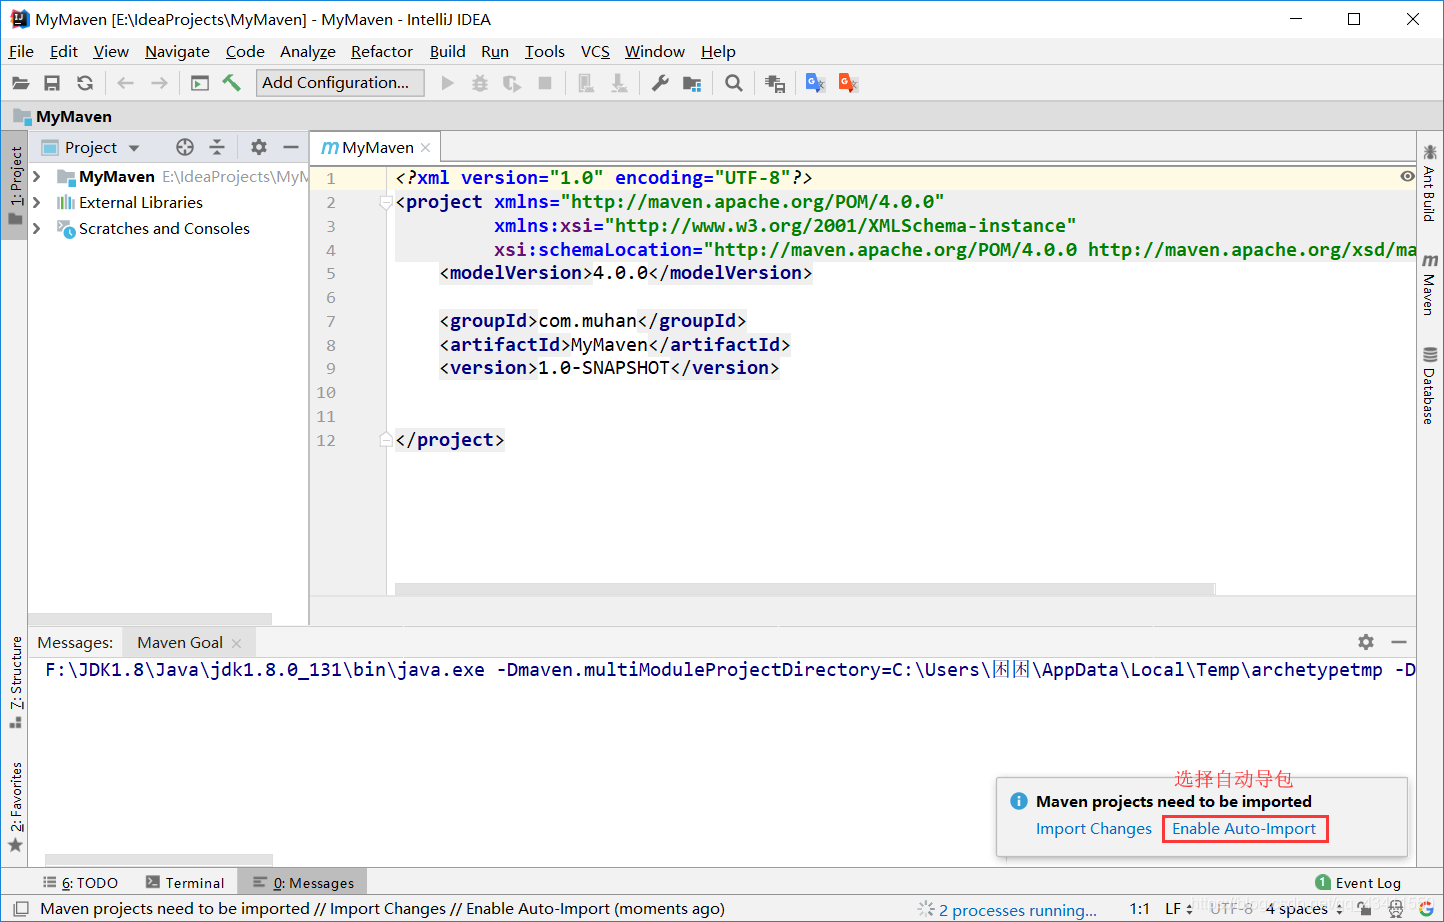The height and width of the screenshot is (922, 1444).
Task: Click the Forward navigation arrow
Action: [x=159, y=83]
